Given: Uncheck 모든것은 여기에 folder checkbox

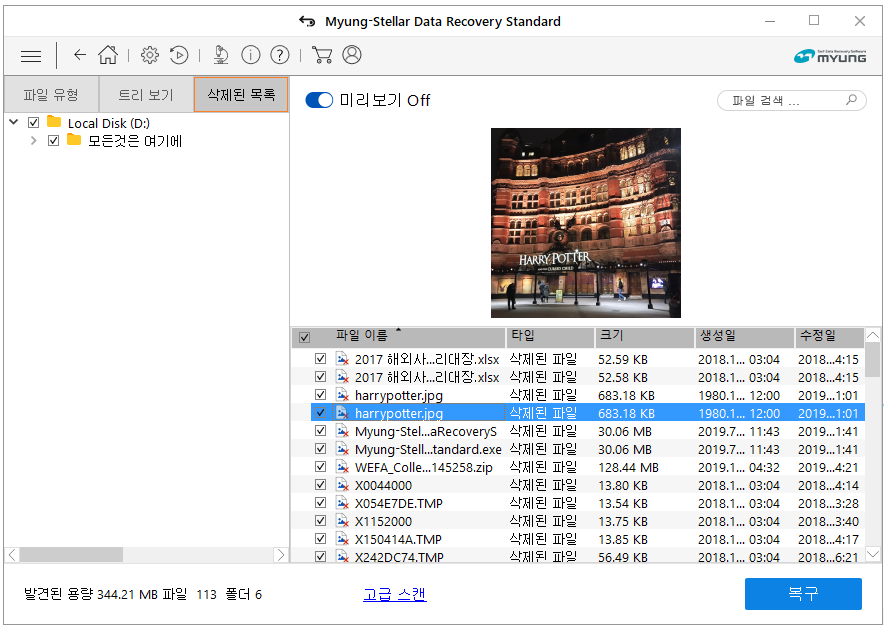Looking at the screenshot, I should tap(53, 140).
